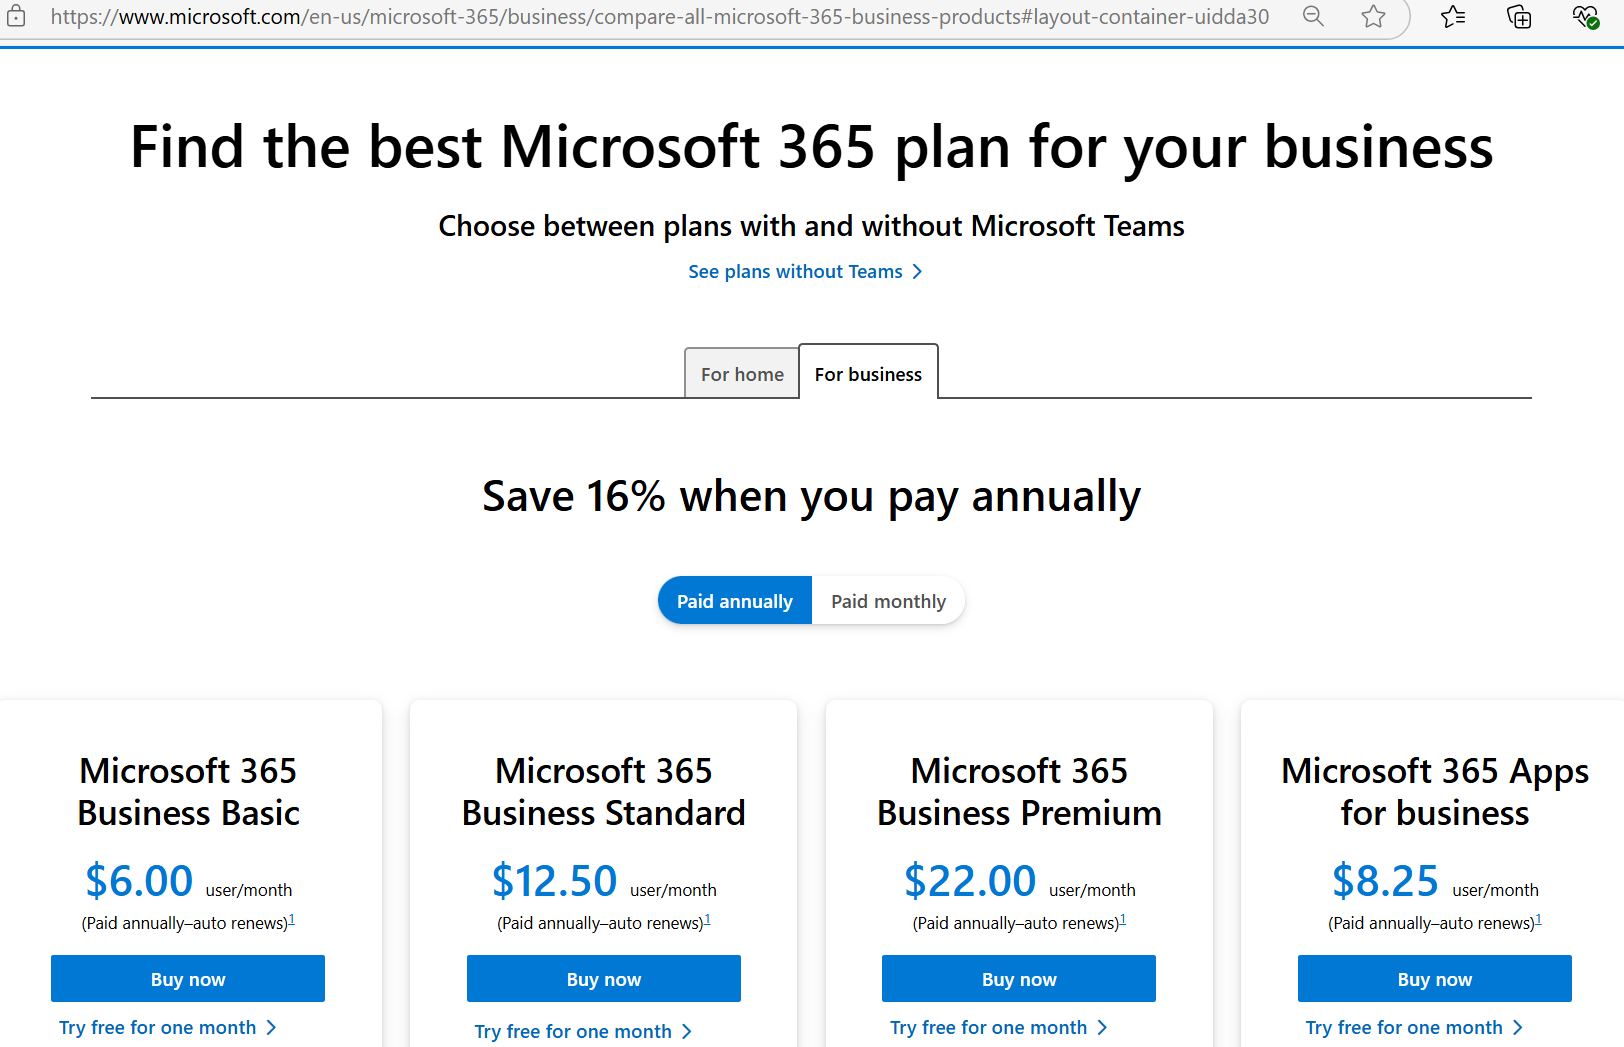Add page to favorites with star icon
Viewport: 1624px width, 1047px height.
point(1374,16)
